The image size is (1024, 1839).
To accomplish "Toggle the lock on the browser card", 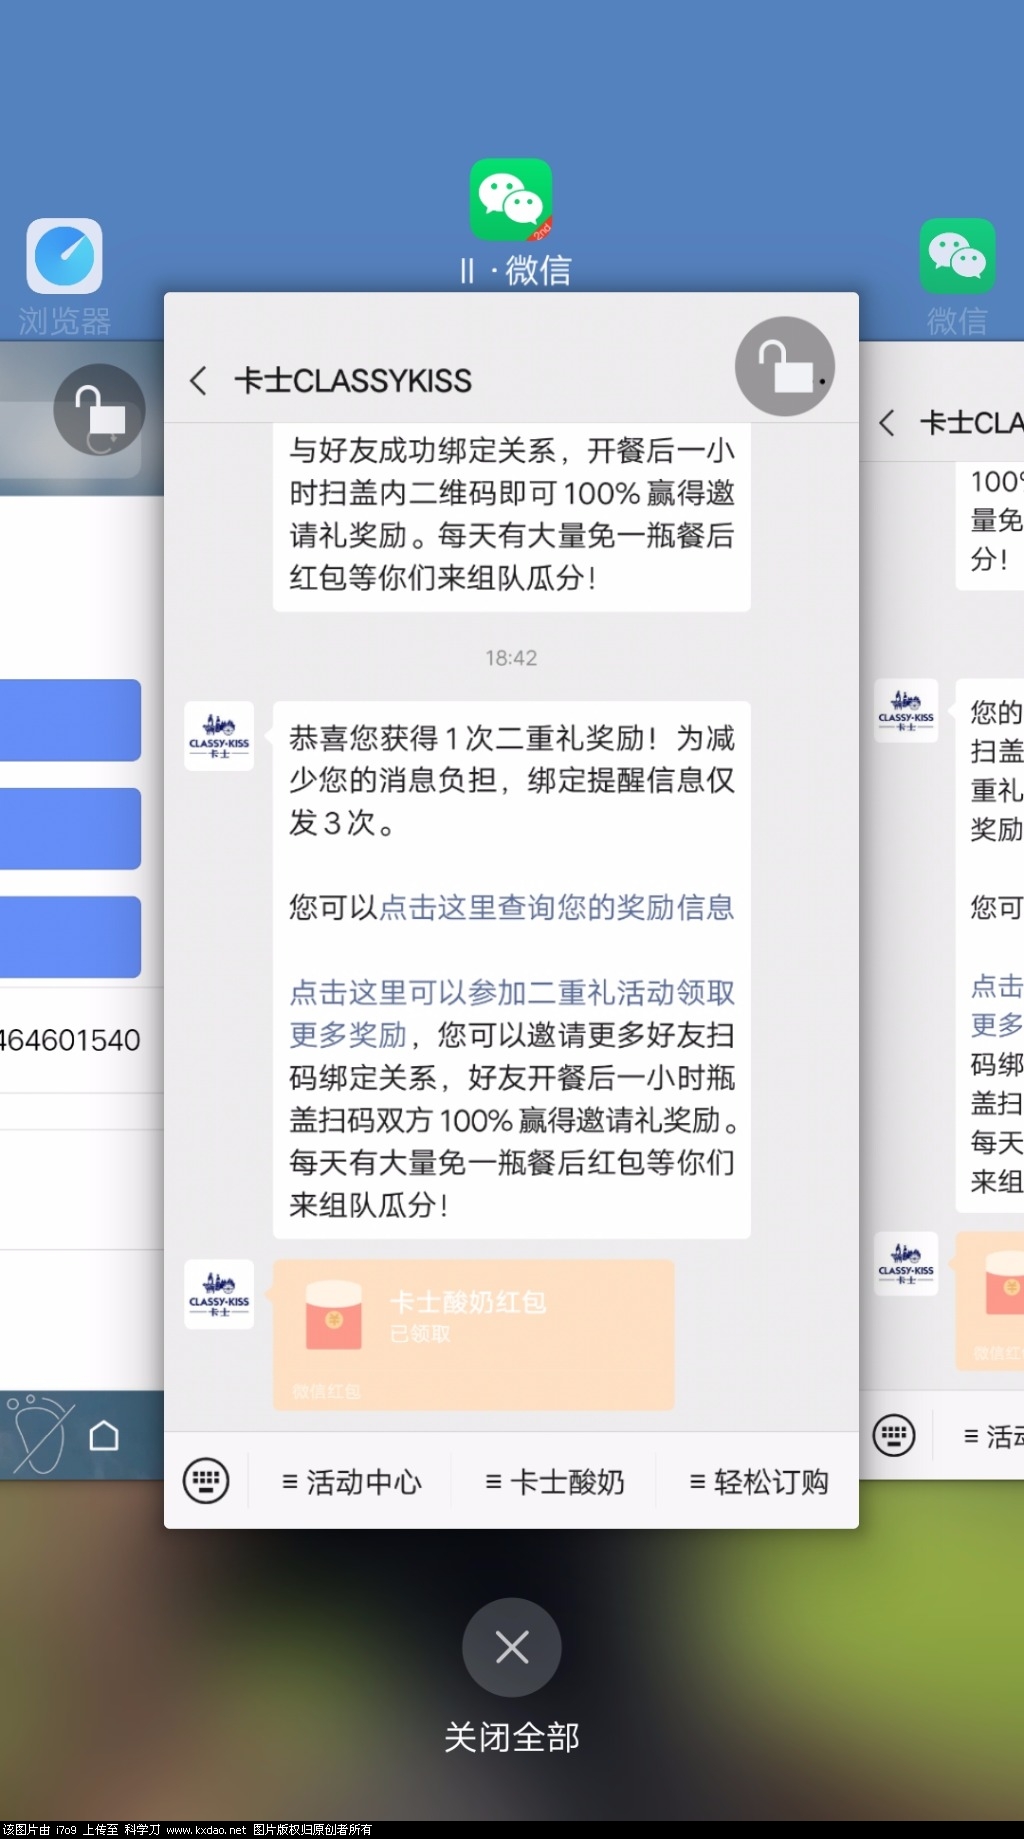I will [99, 410].
